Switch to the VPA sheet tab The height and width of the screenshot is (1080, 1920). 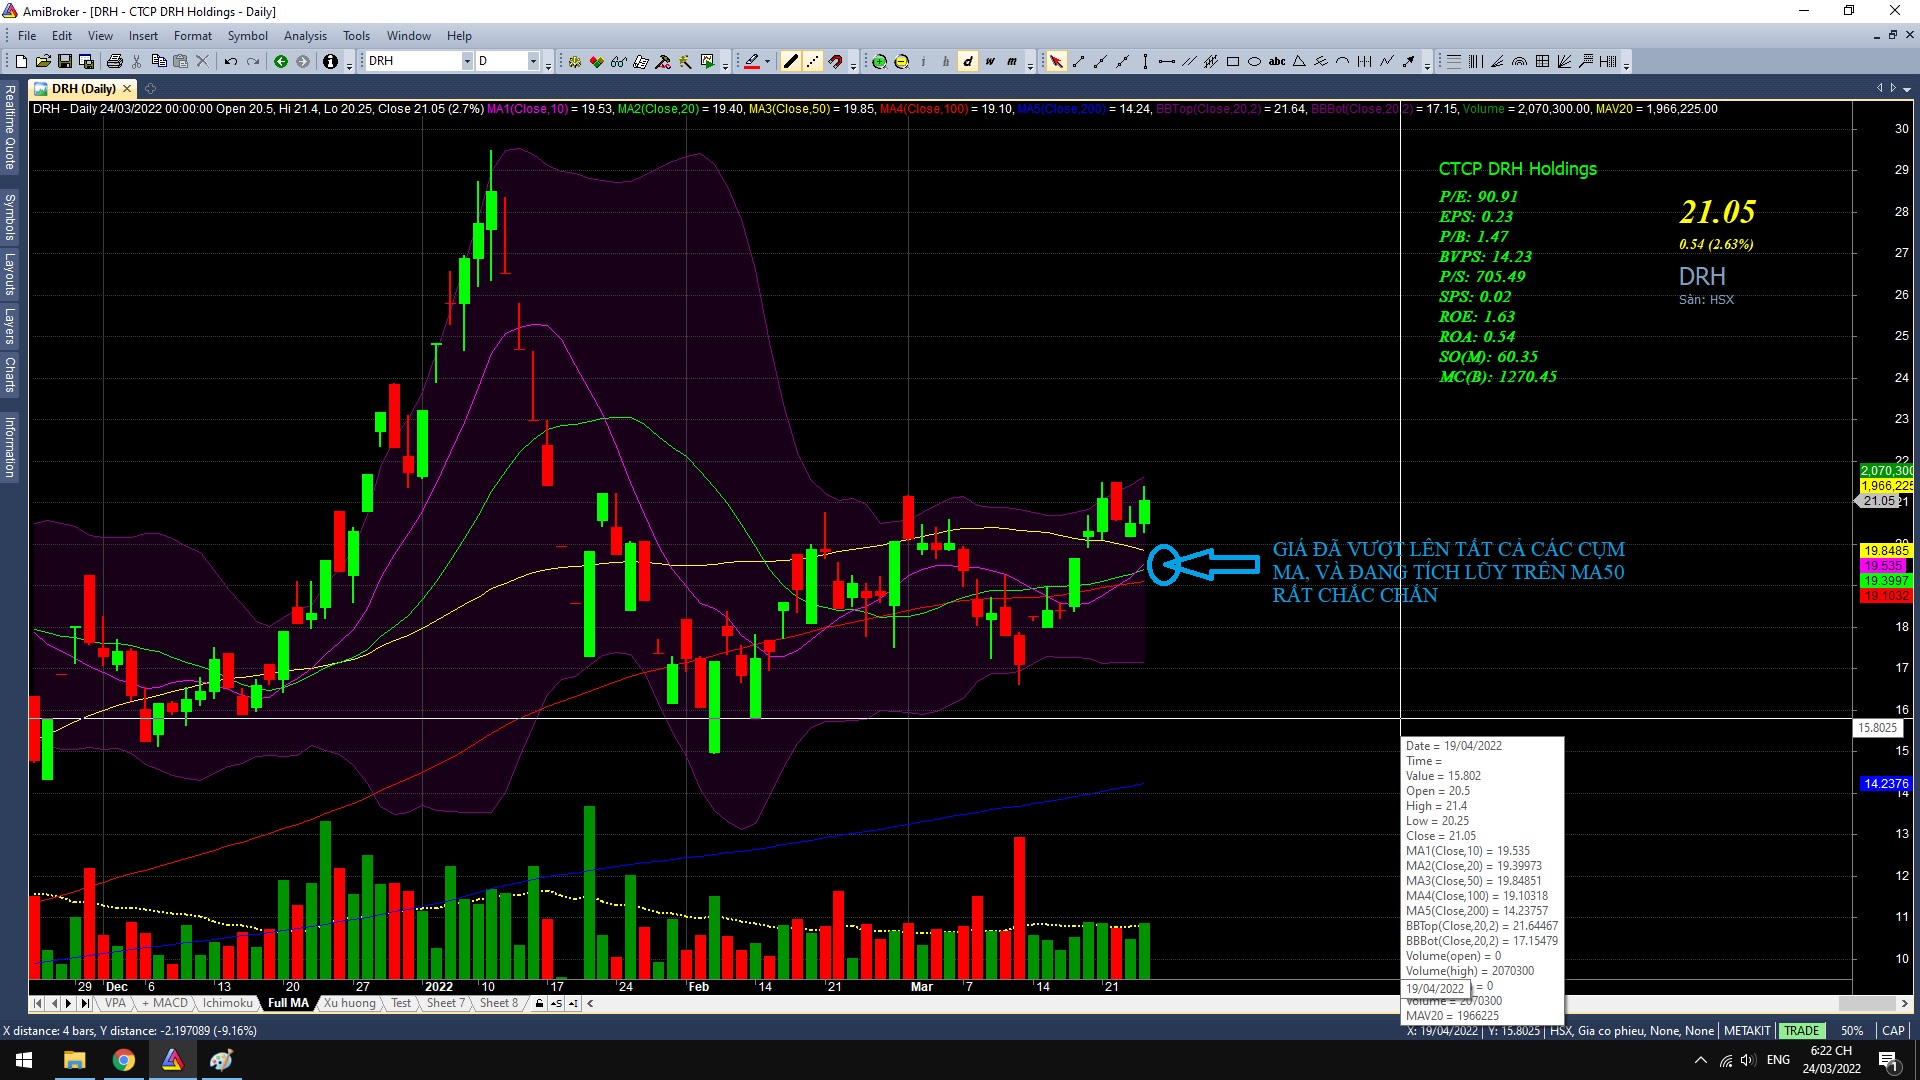coord(116,1003)
